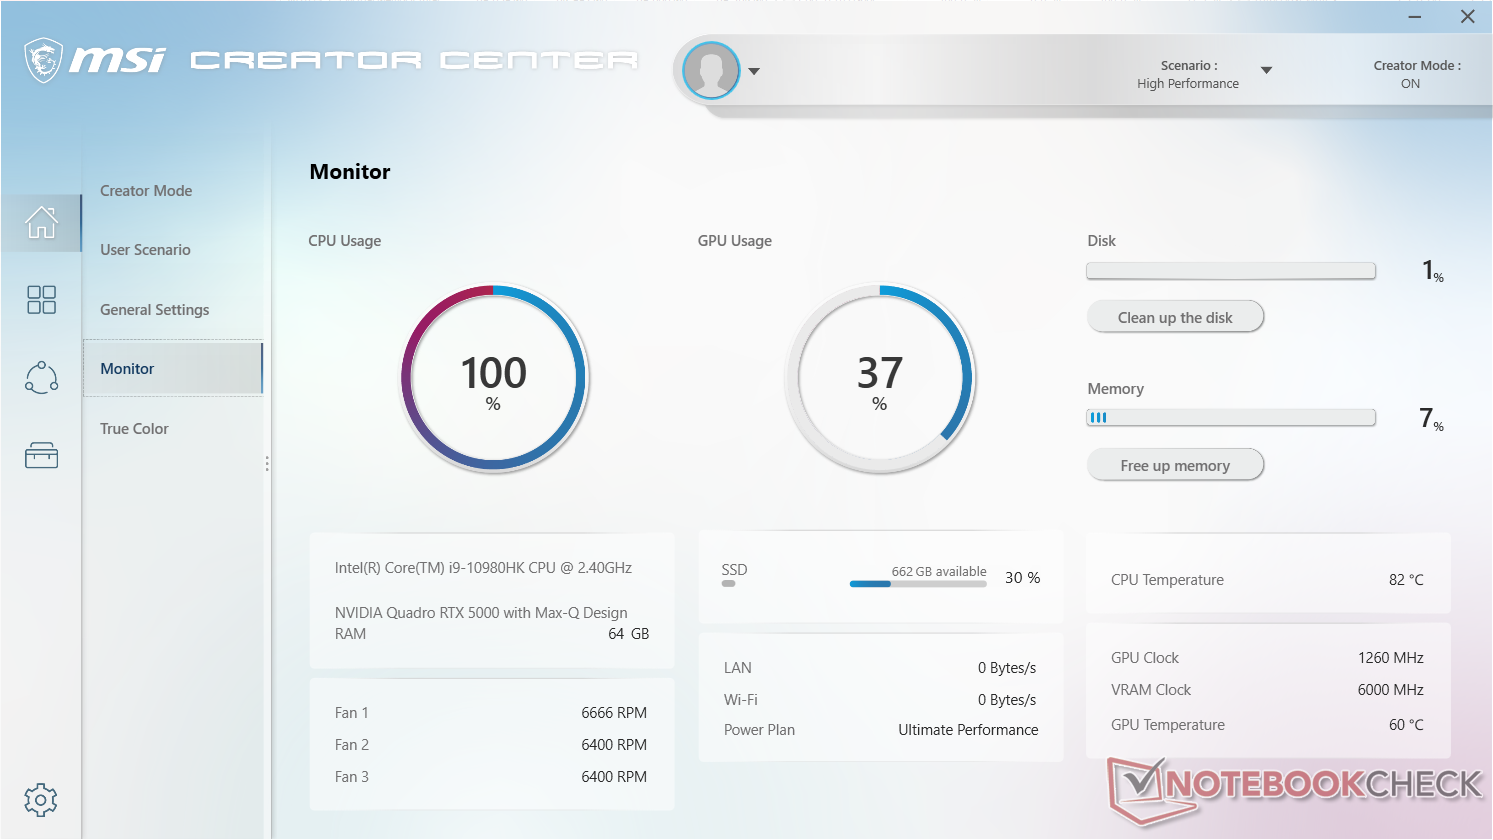Click the Ultimate Performance power plan text

[x=968, y=730]
